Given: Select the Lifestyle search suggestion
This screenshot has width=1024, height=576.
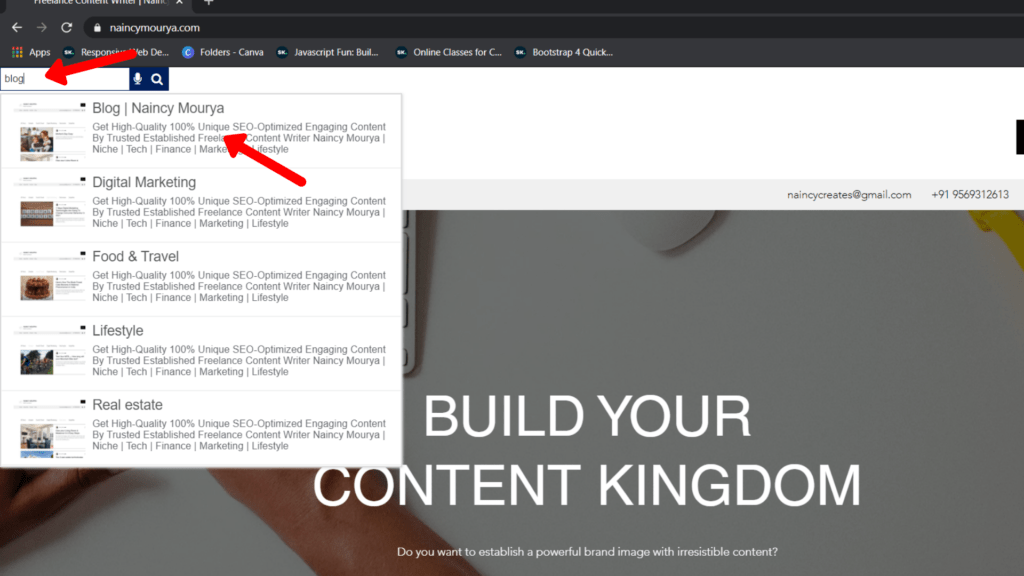Looking at the screenshot, I should (118, 330).
